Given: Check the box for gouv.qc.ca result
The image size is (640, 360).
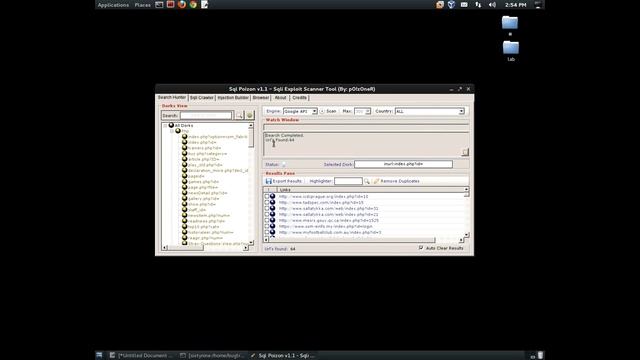Looking at the screenshot, I should pyautogui.click(x=267, y=220).
